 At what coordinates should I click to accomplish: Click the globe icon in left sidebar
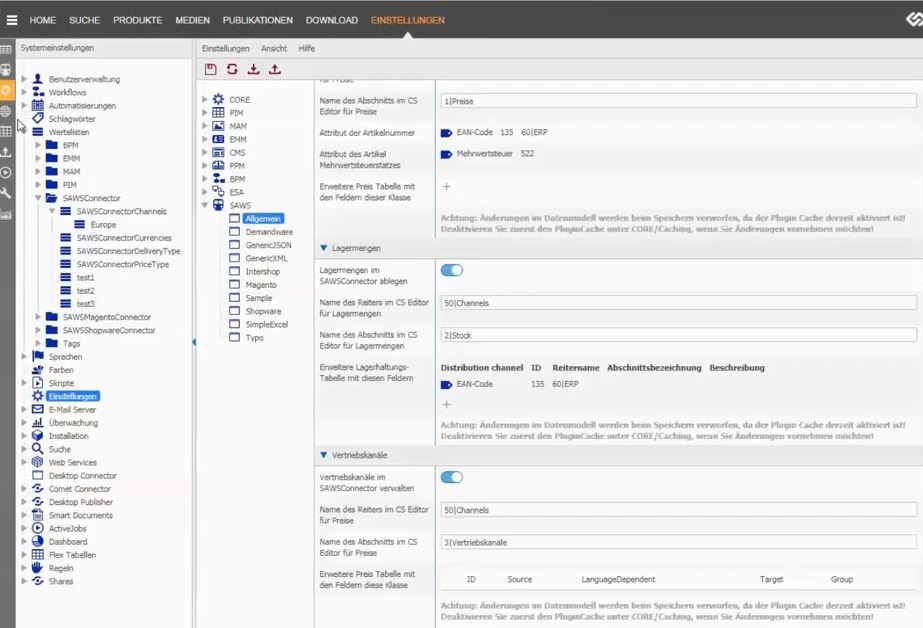(6, 111)
